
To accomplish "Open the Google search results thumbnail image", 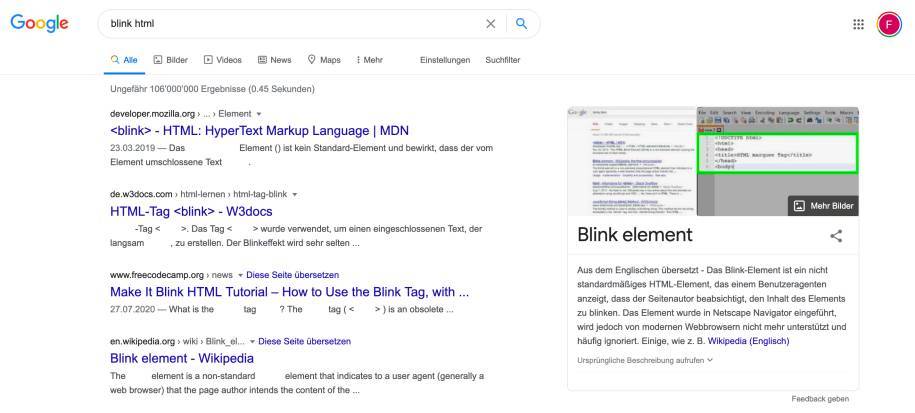I will tap(631, 161).
